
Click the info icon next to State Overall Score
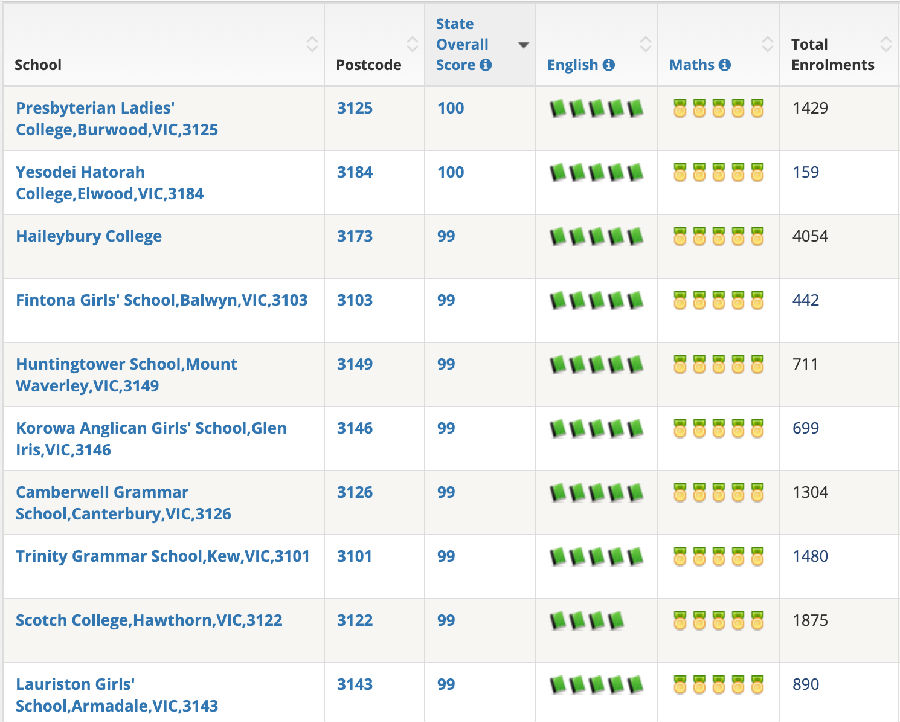[x=486, y=65]
